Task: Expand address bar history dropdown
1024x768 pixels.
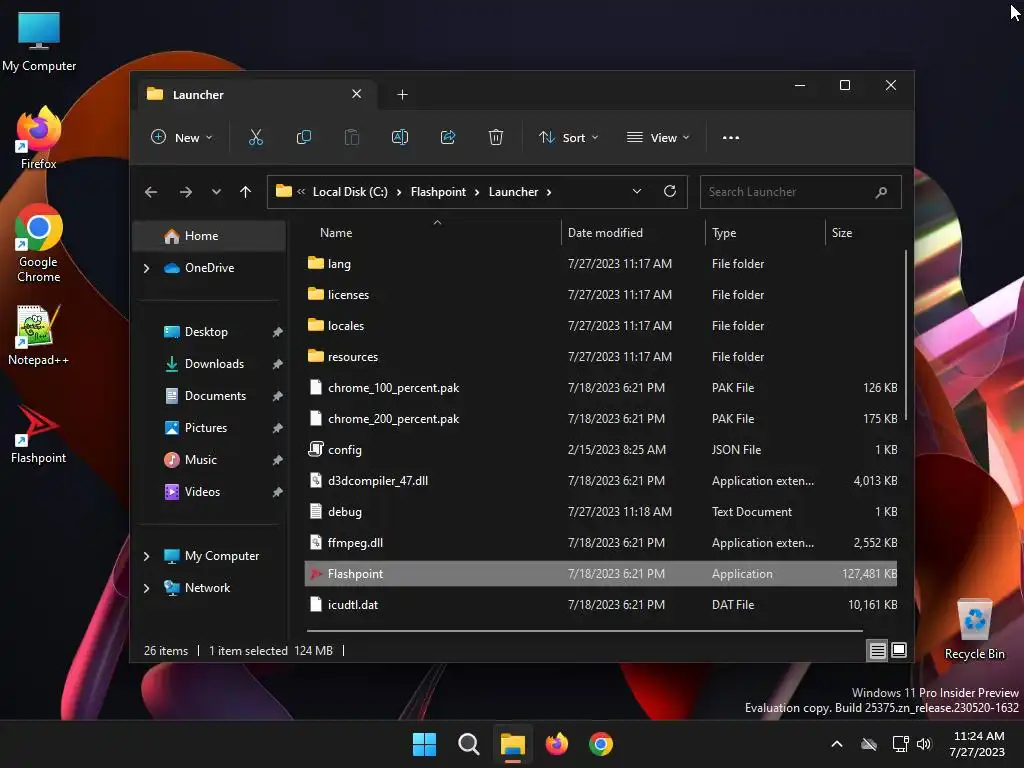Action: click(637, 191)
